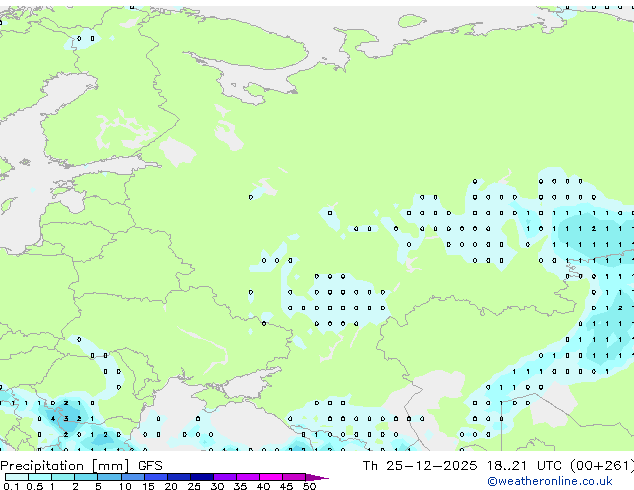Viewport: 634px width, 490px height.
Task: Pick the 2–5 mm legend color
Action: coord(86,477)
